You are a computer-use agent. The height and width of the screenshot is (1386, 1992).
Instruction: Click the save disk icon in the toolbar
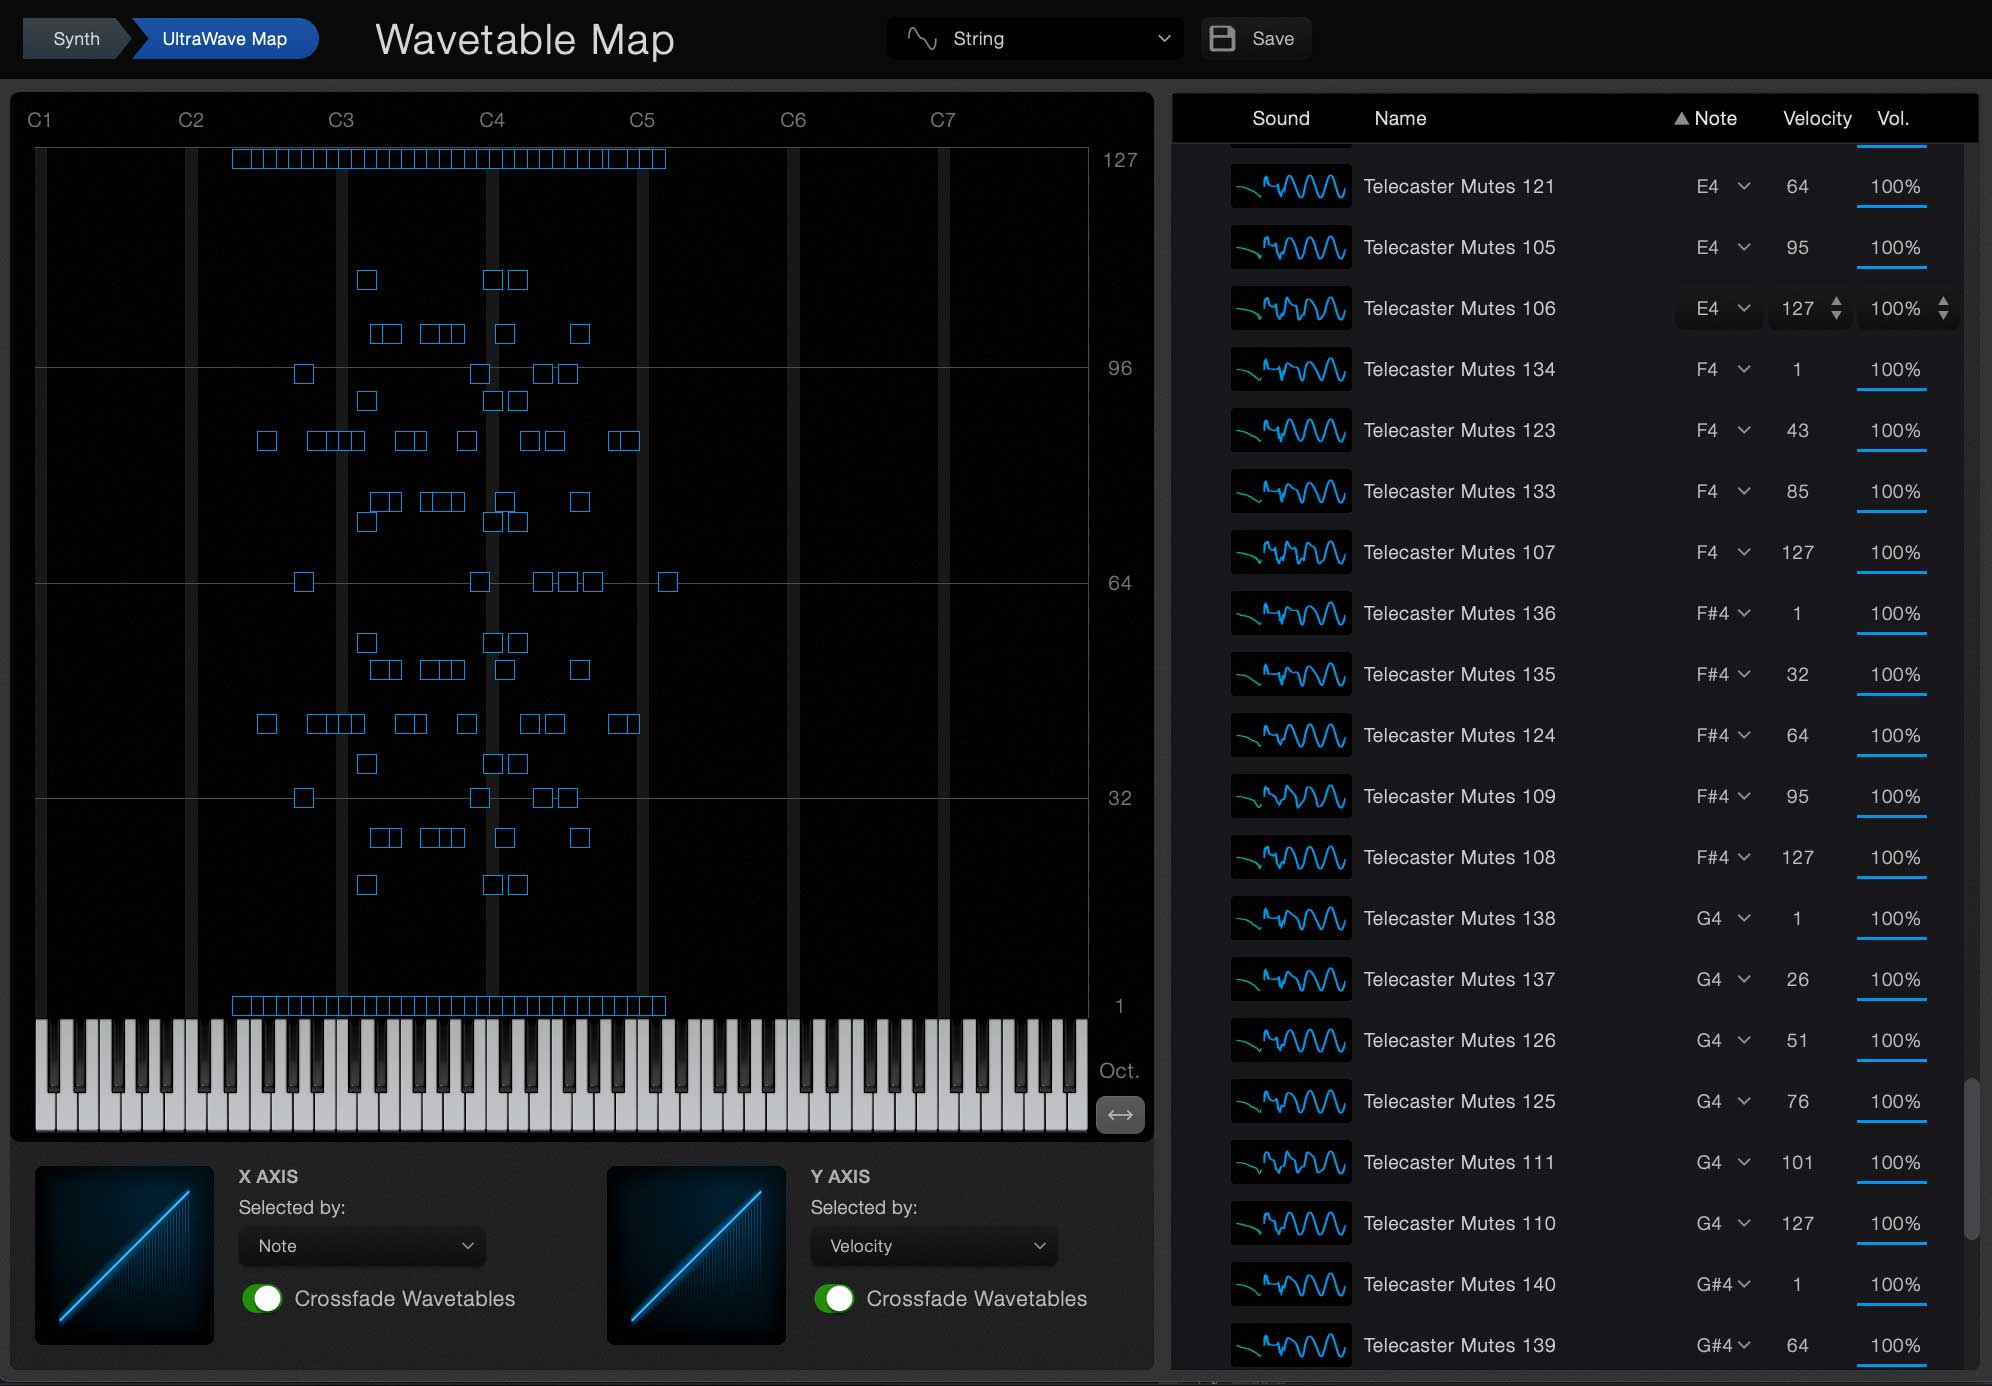1222,38
